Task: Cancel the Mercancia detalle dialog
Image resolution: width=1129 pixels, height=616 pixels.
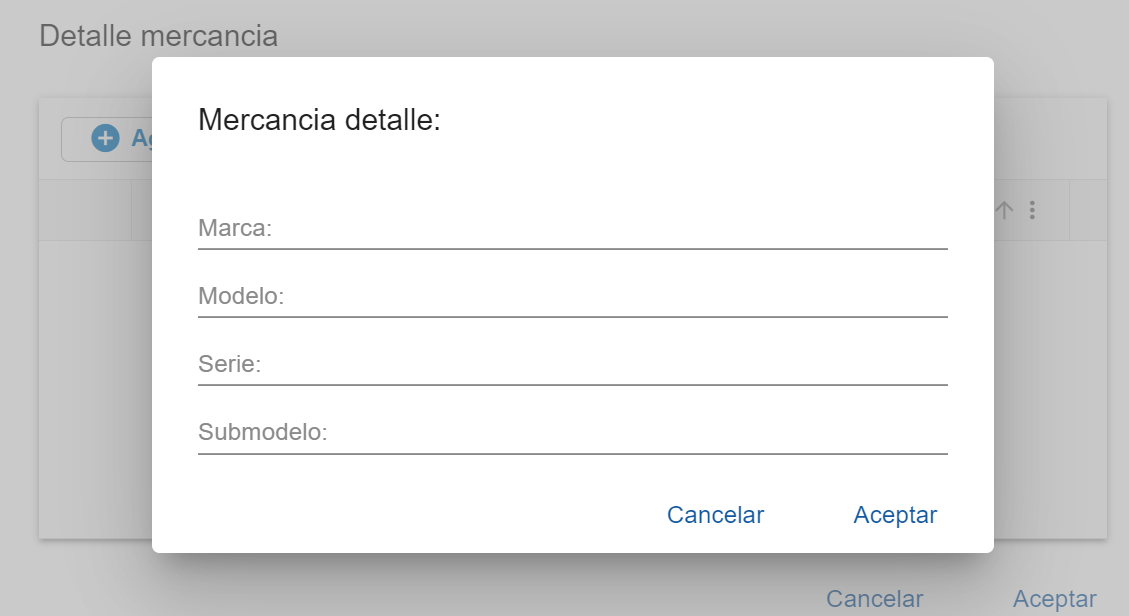Action: [715, 515]
